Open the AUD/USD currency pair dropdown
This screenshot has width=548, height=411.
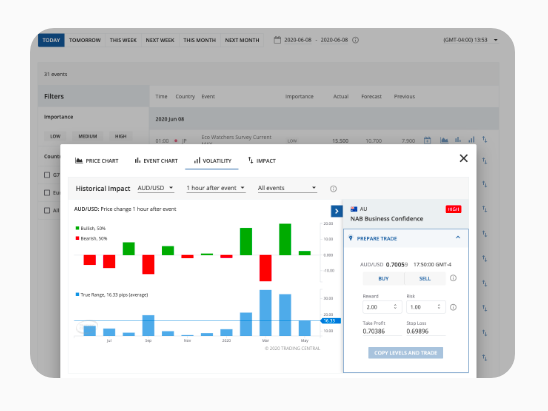[x=156, y=188]
